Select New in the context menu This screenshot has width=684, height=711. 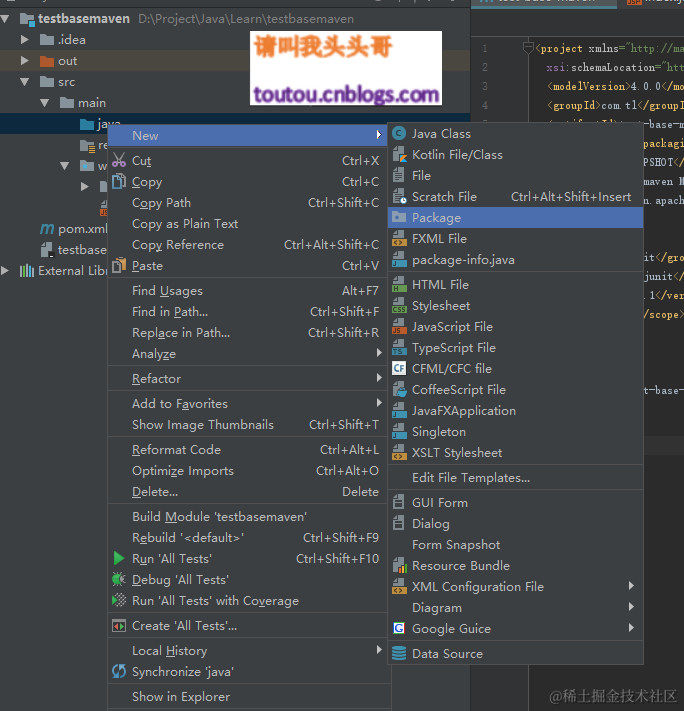[x=247, y=136]
